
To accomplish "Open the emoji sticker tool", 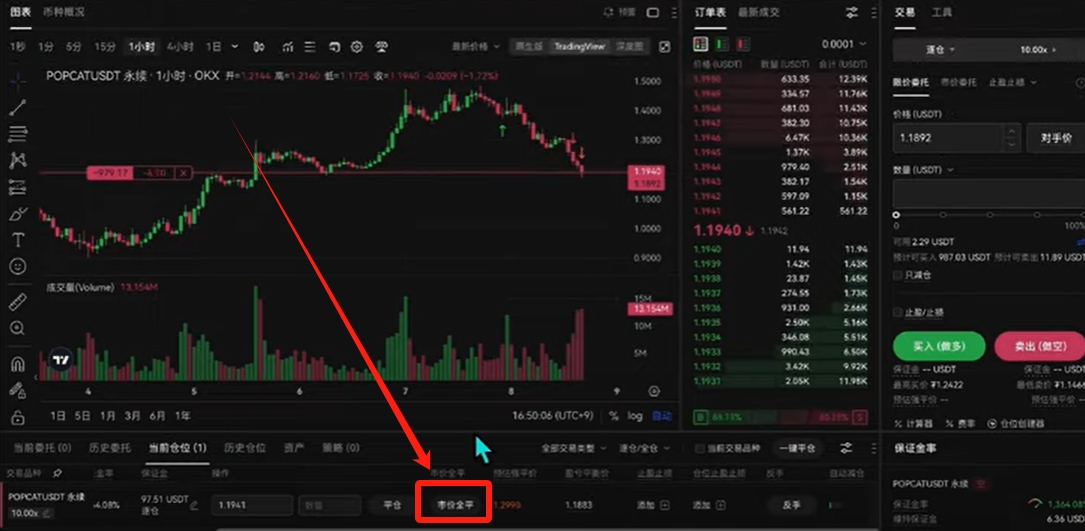I will 19,266.
